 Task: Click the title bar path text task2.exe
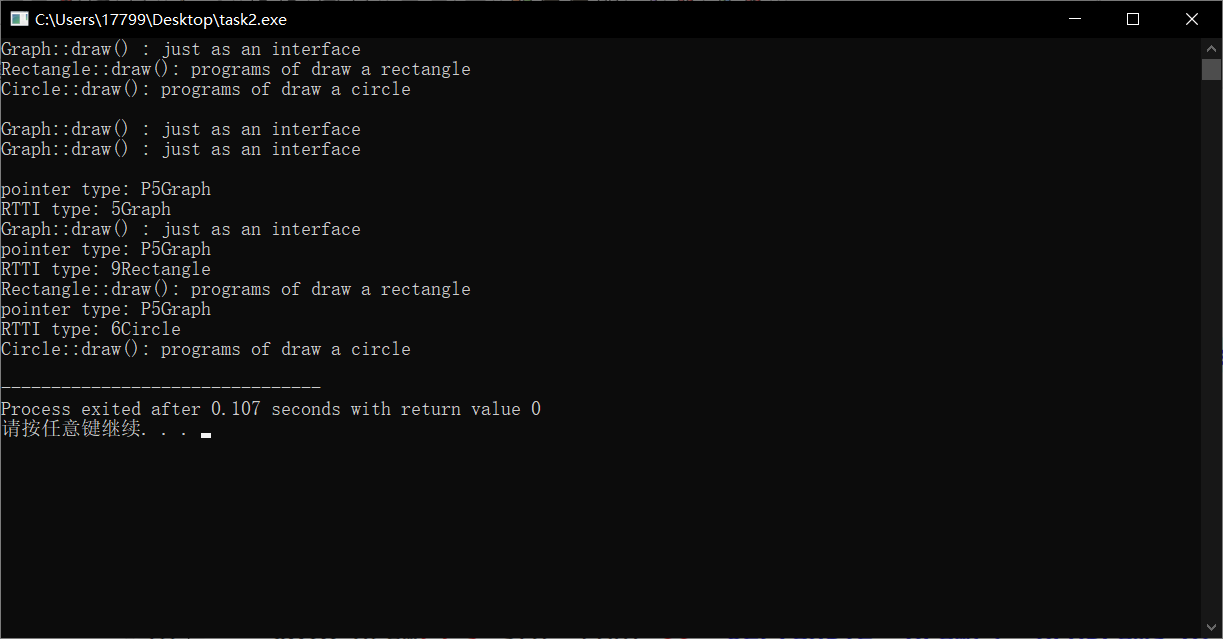coord(161,19)
